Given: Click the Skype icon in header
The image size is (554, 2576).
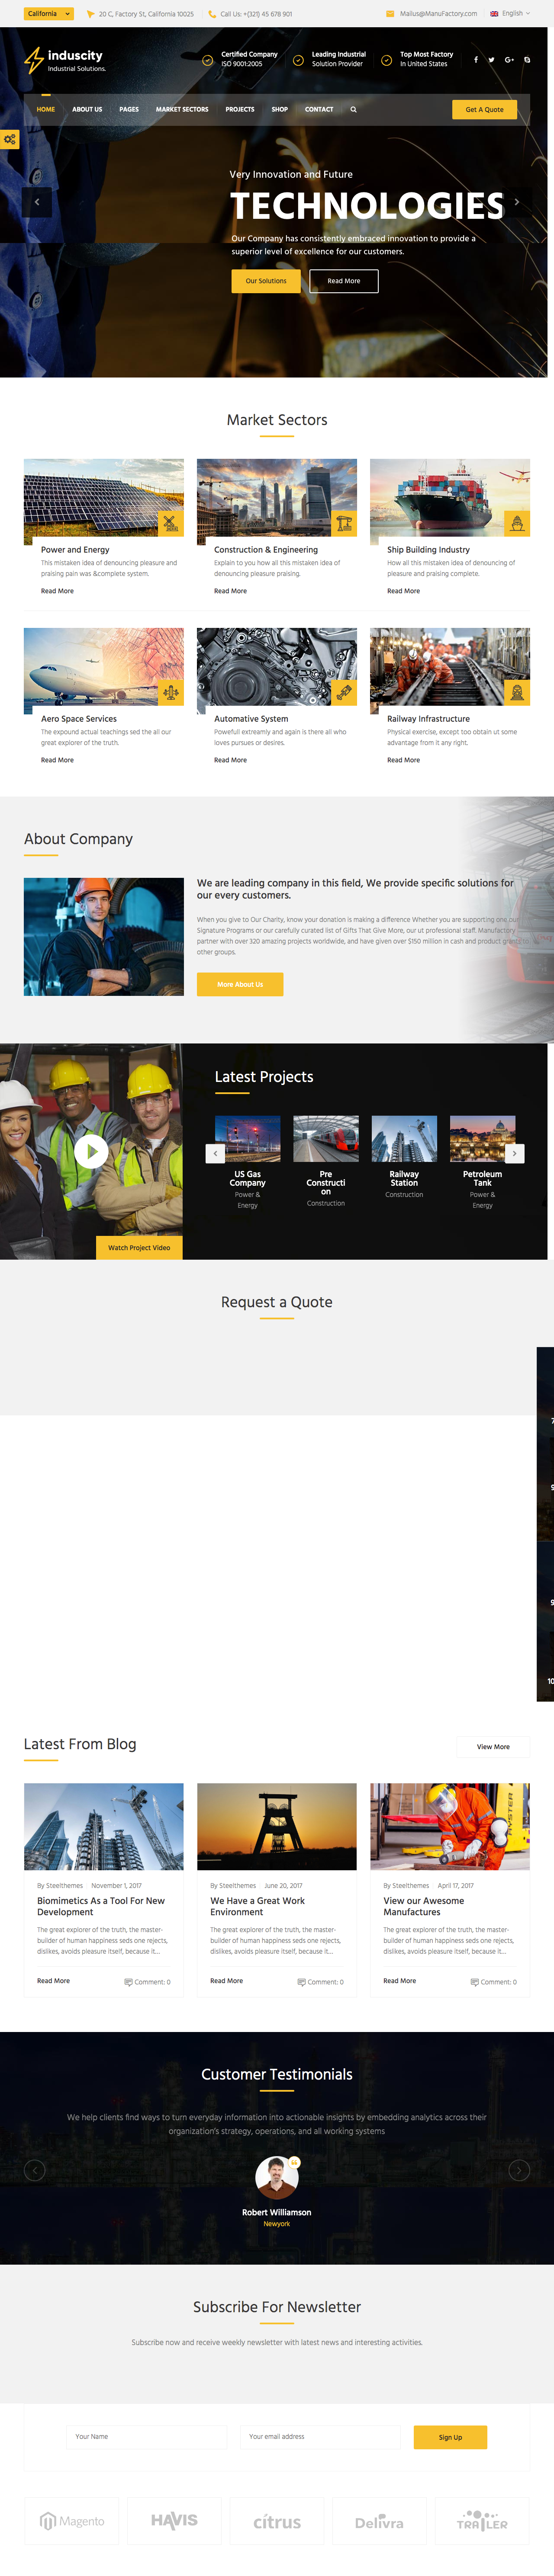Looking at the screenshot, I should click(x=527, y=60).
